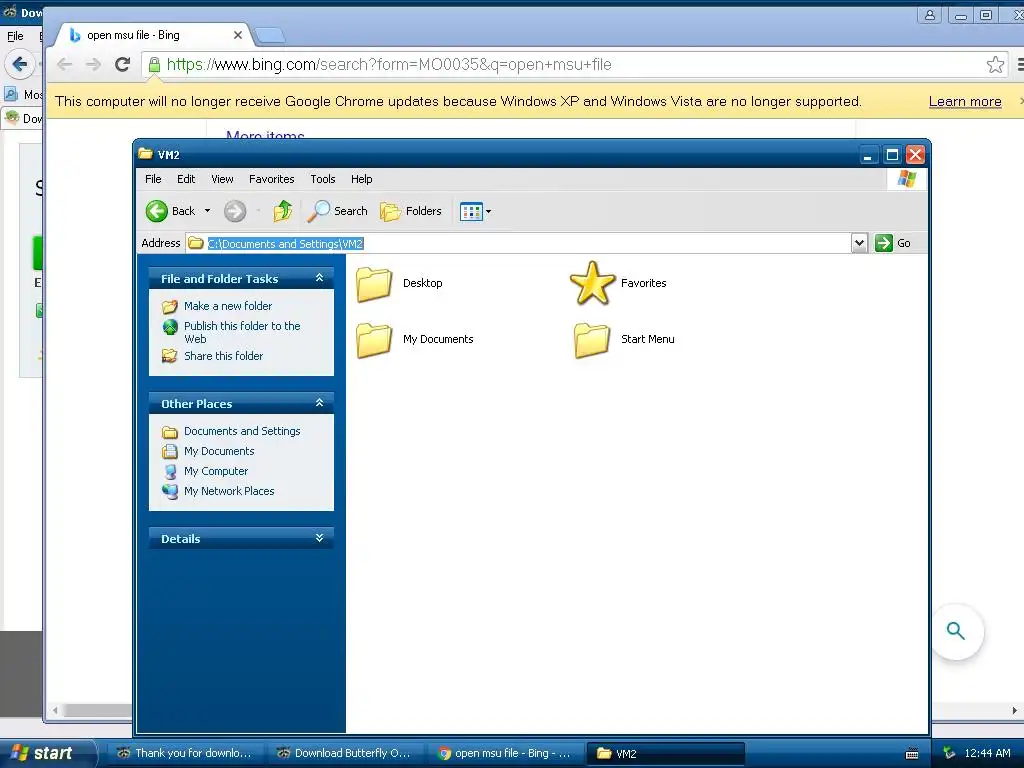Viewport: 1024px width, 768px height.
Task: Click Share this folder
Action: [223, 356]
